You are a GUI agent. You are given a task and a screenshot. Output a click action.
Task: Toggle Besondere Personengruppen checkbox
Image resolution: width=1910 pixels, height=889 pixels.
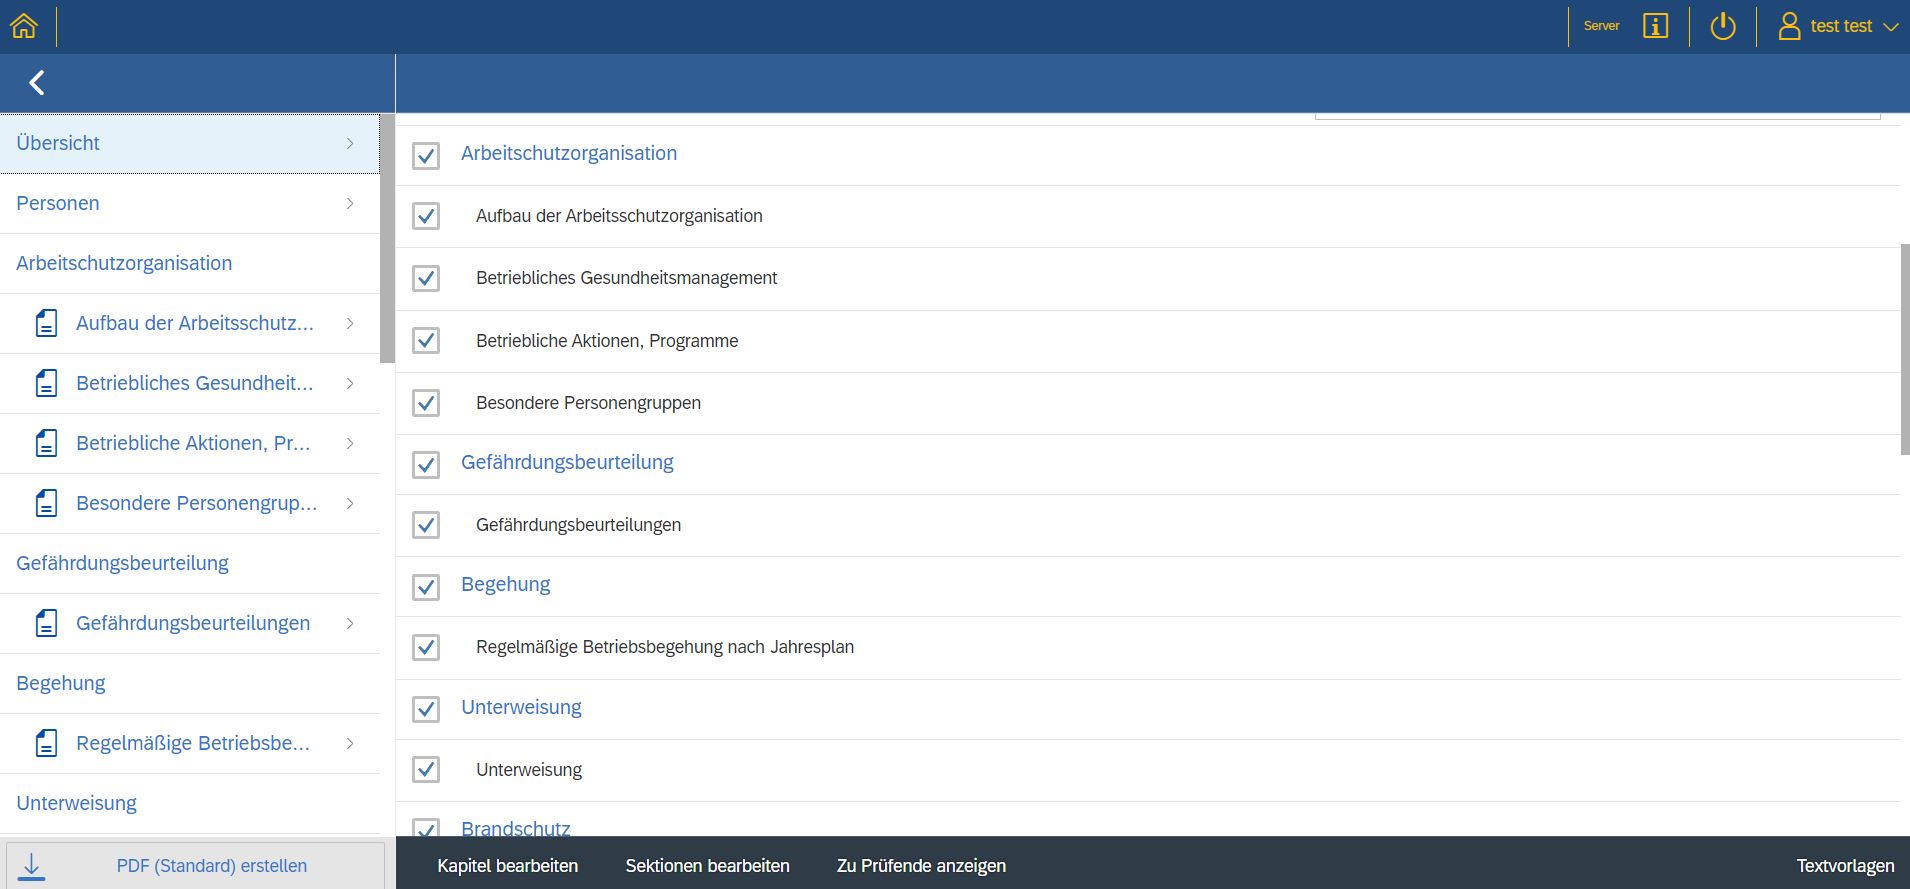click(426, 403)
